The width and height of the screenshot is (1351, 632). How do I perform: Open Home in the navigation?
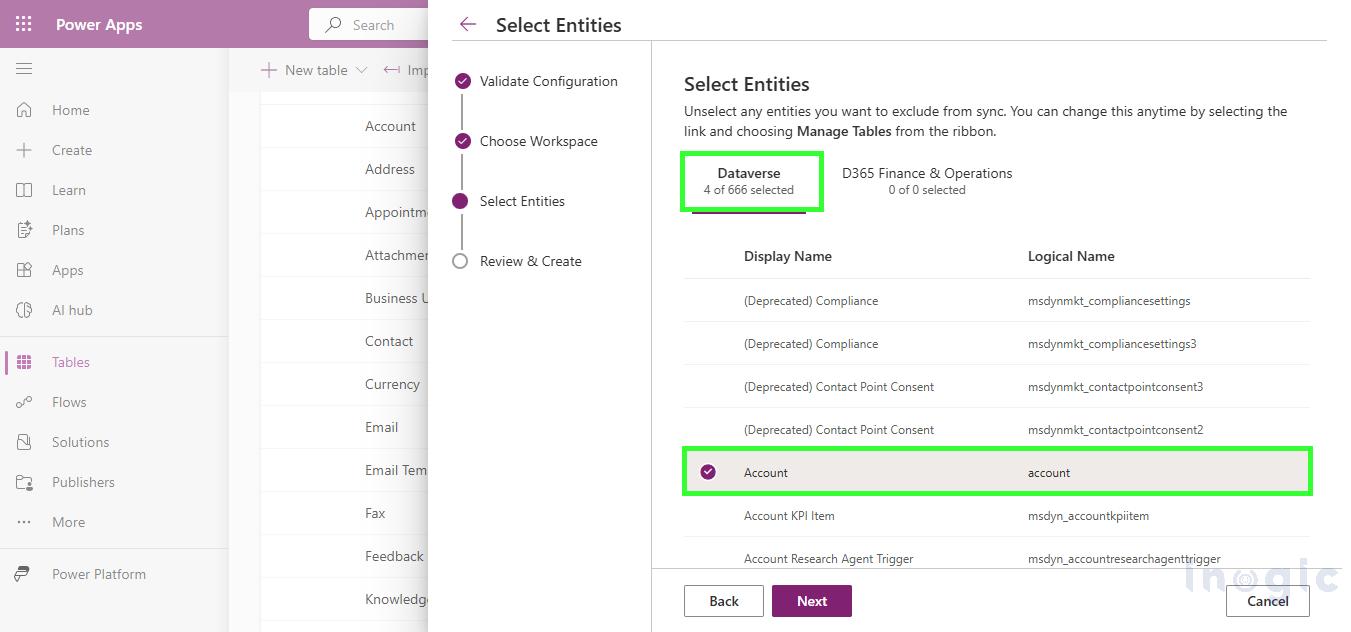(71, 110)
